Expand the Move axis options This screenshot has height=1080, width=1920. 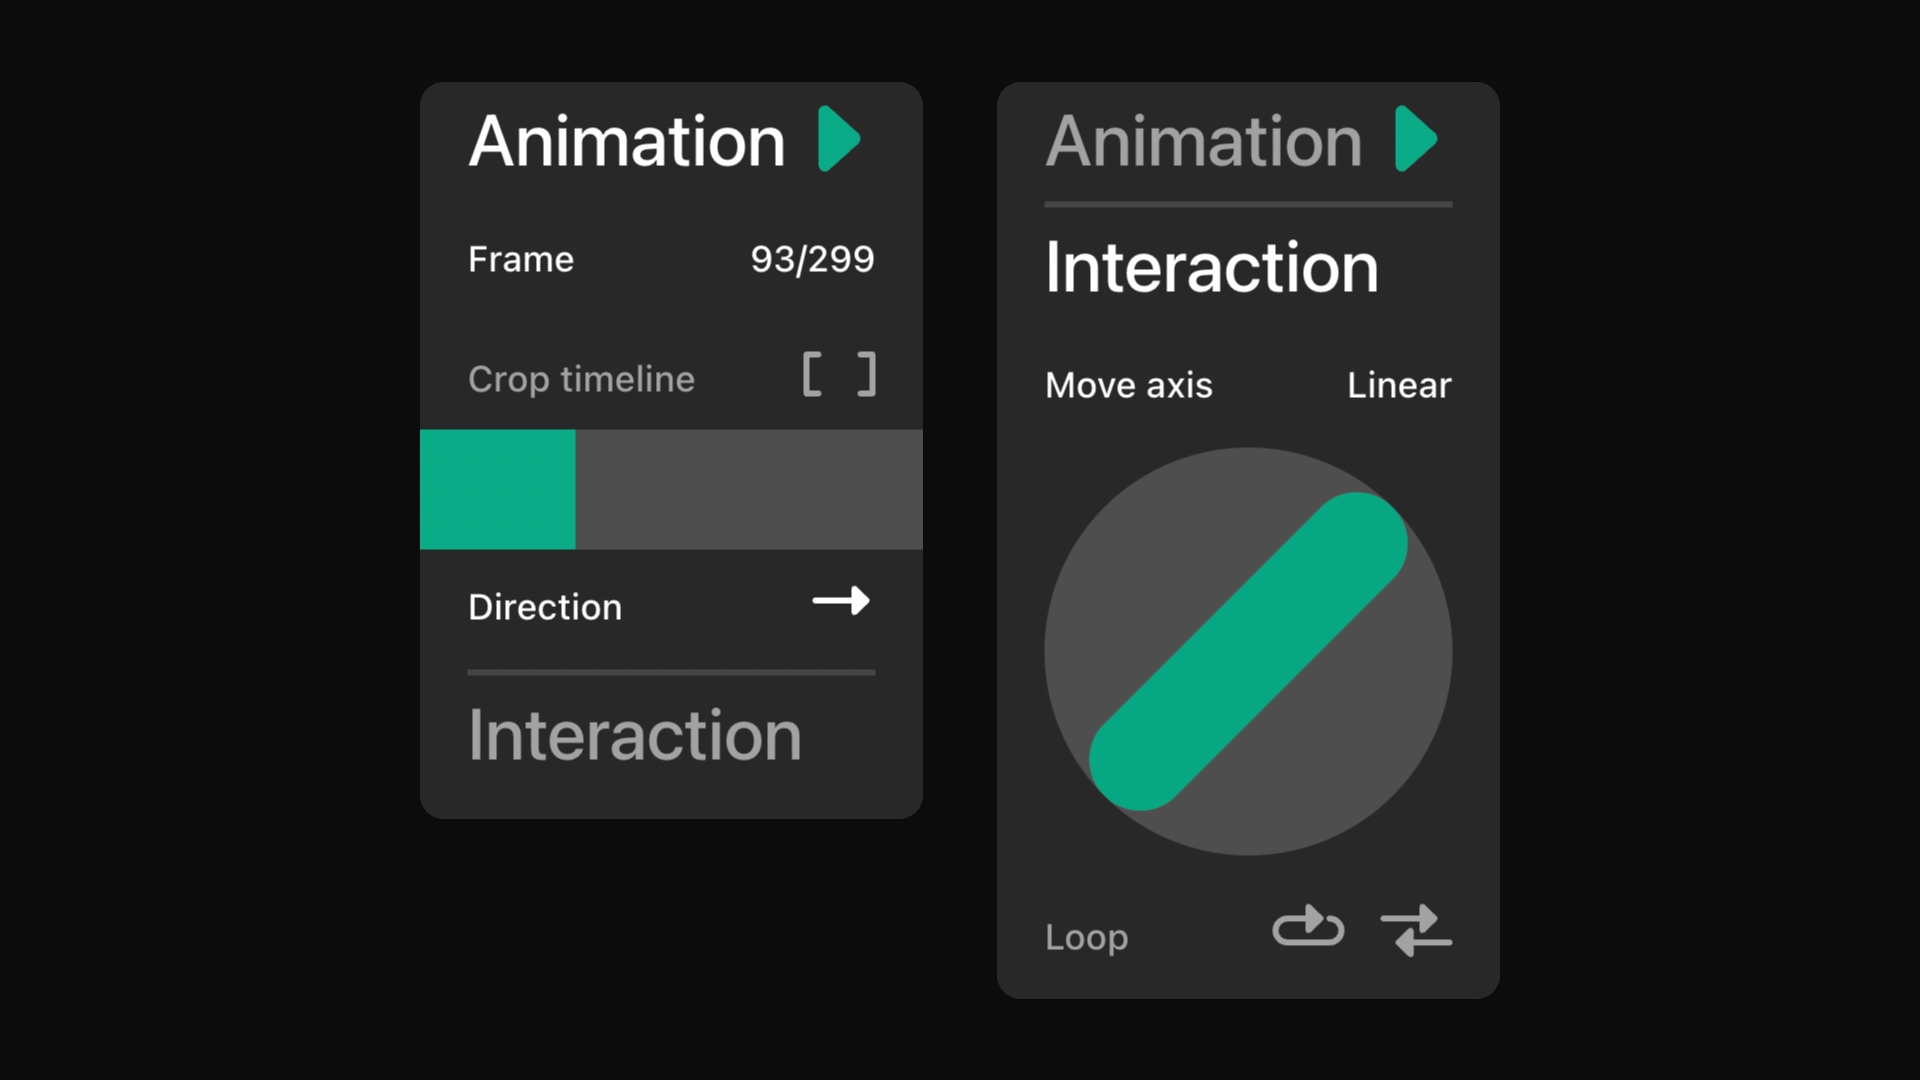coord(1128,385)
